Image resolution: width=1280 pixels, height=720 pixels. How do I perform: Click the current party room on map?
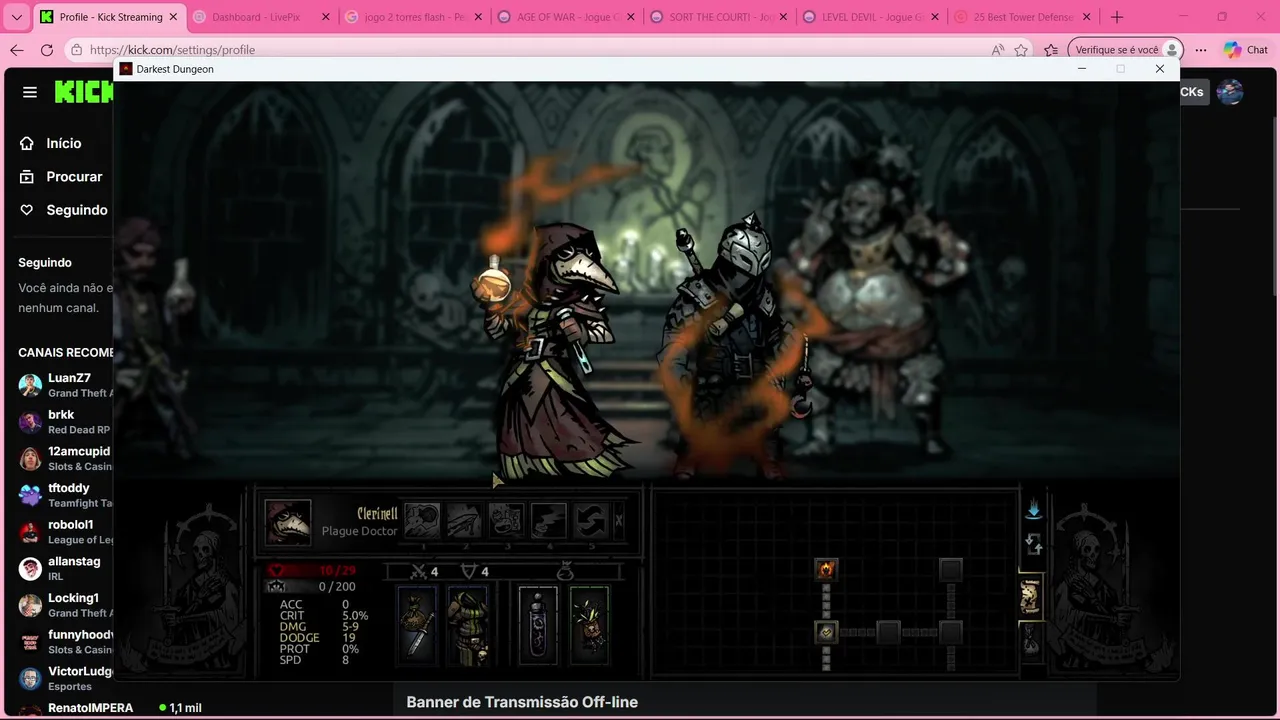pos(826,632)
